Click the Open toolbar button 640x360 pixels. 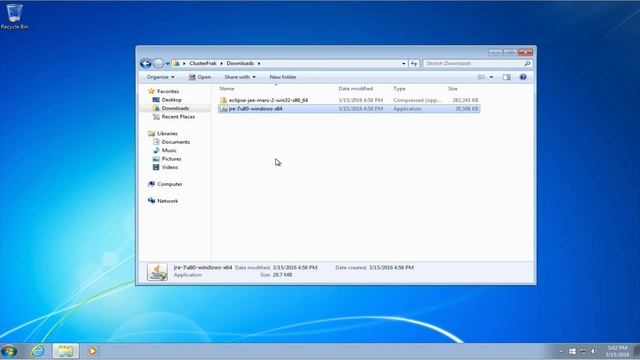(200, 77)
